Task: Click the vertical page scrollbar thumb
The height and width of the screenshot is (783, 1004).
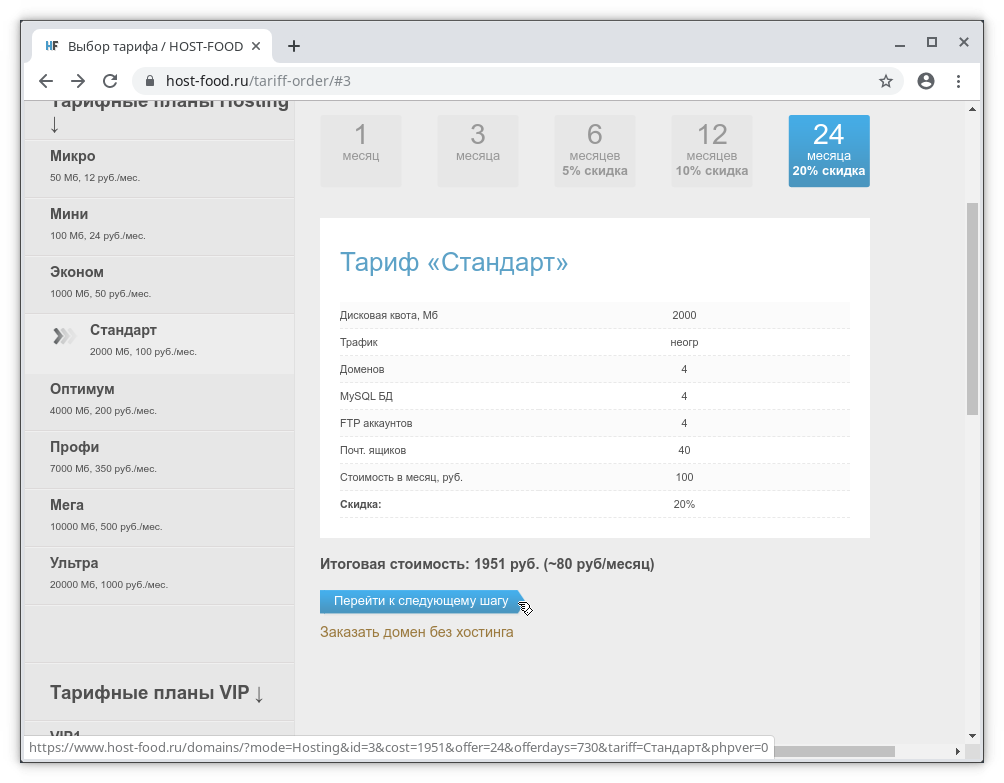Action: (x=972, y=308)
